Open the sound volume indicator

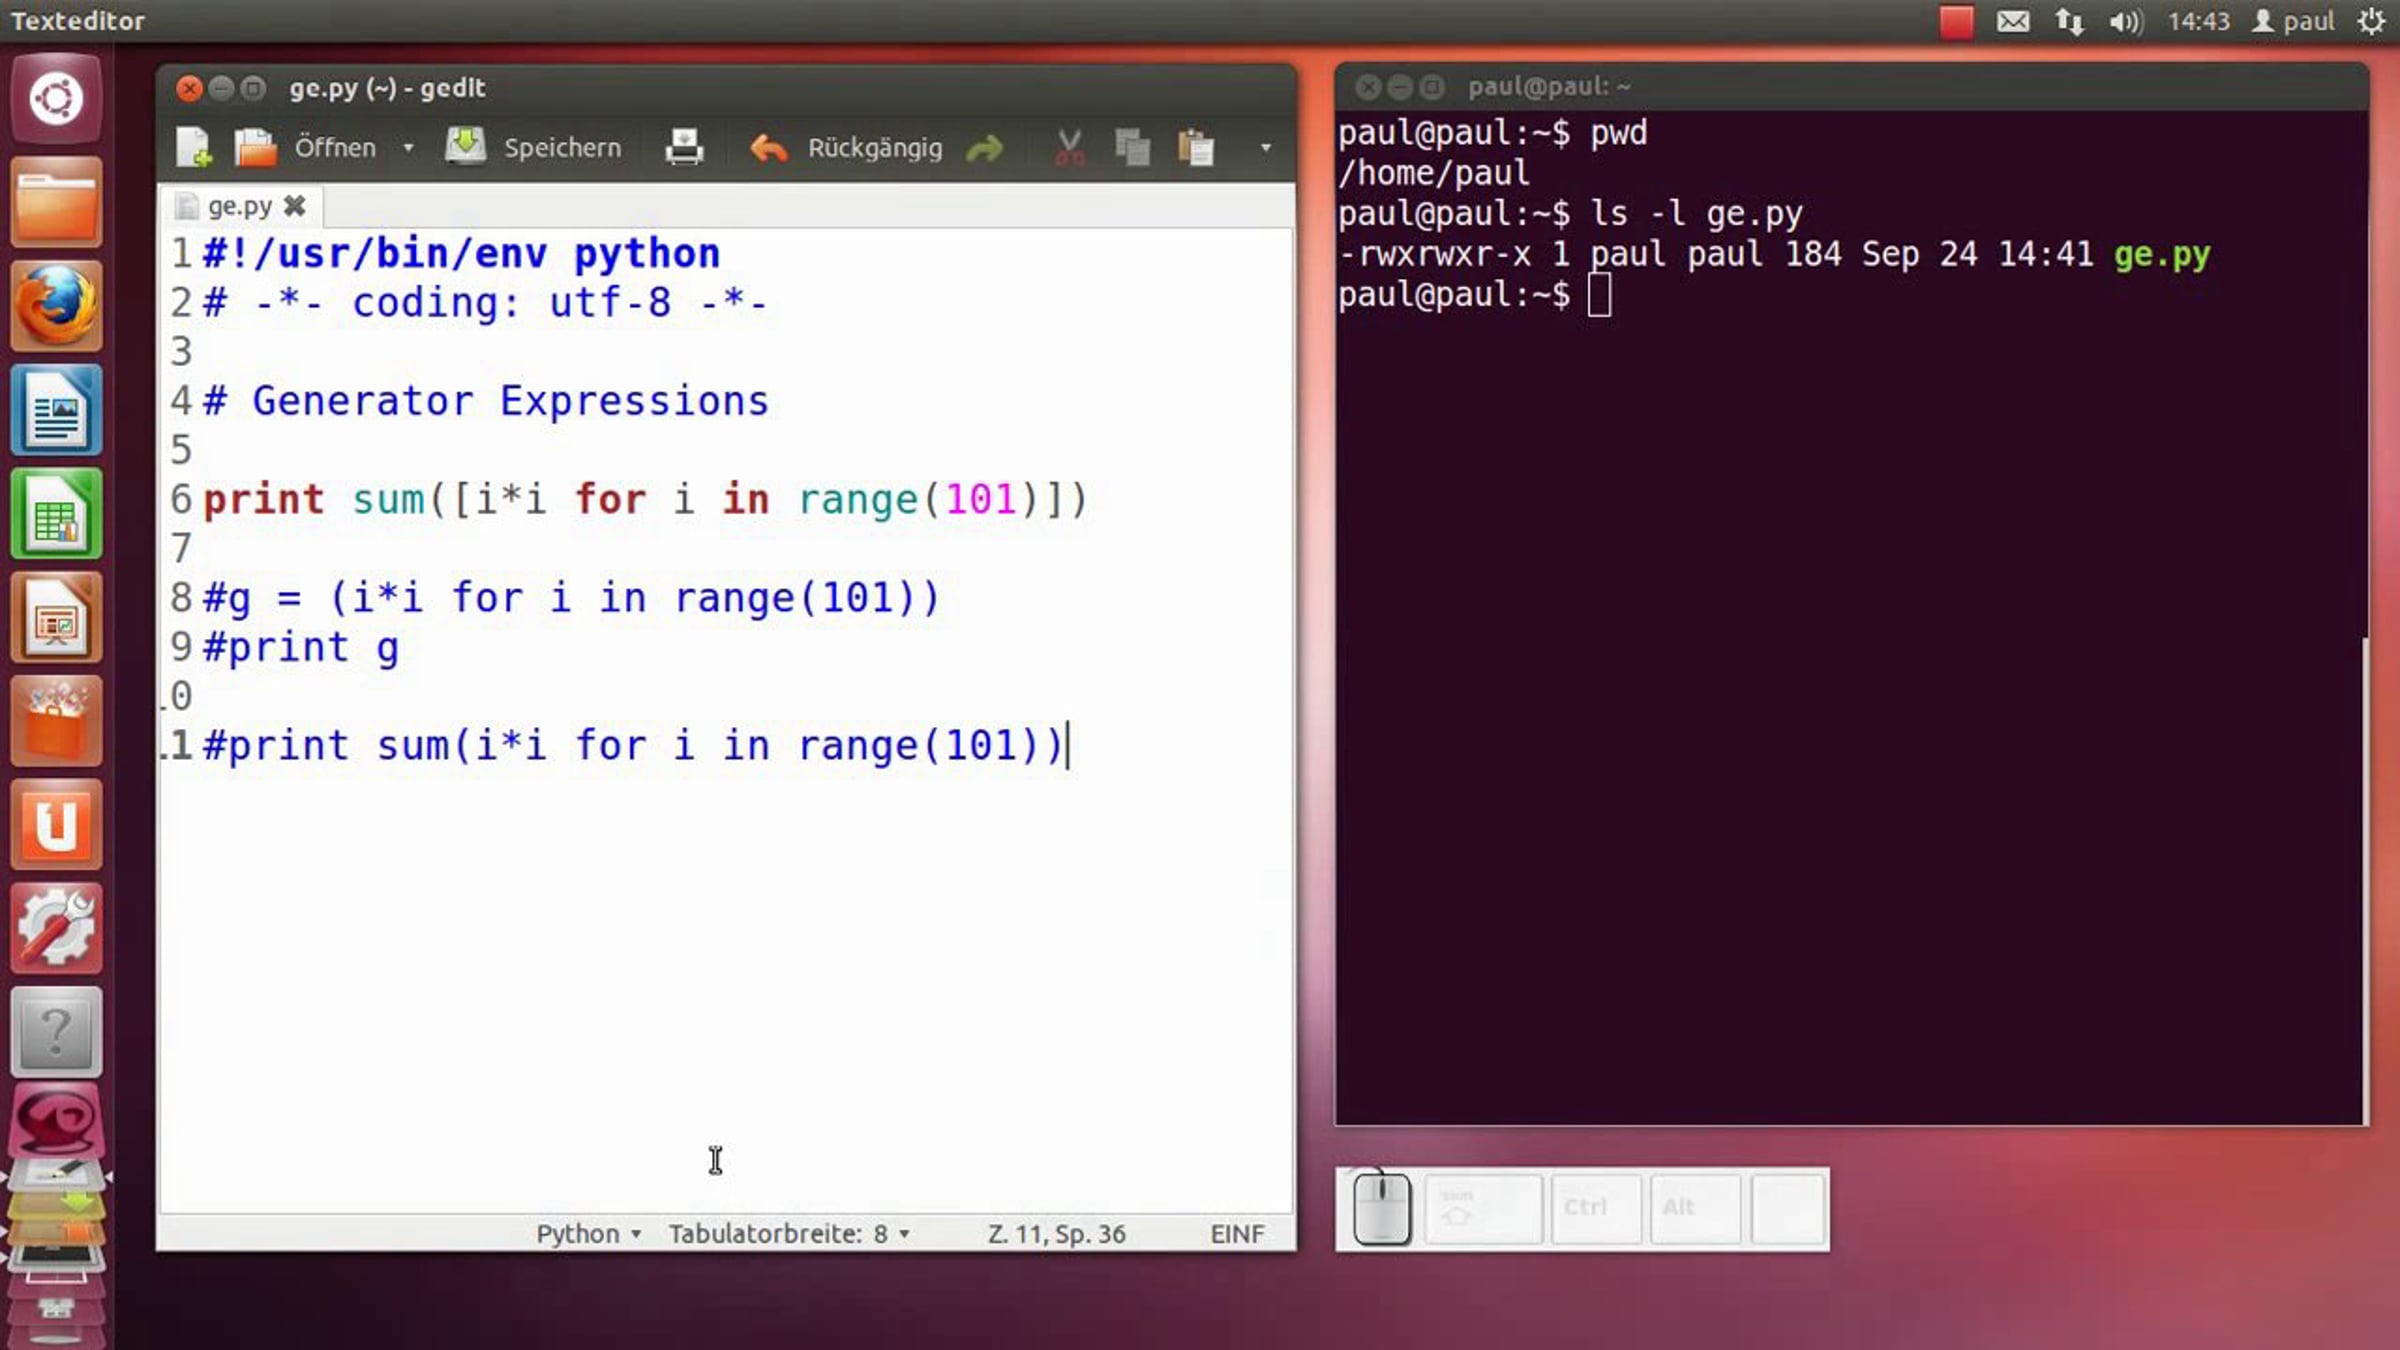2124,21
